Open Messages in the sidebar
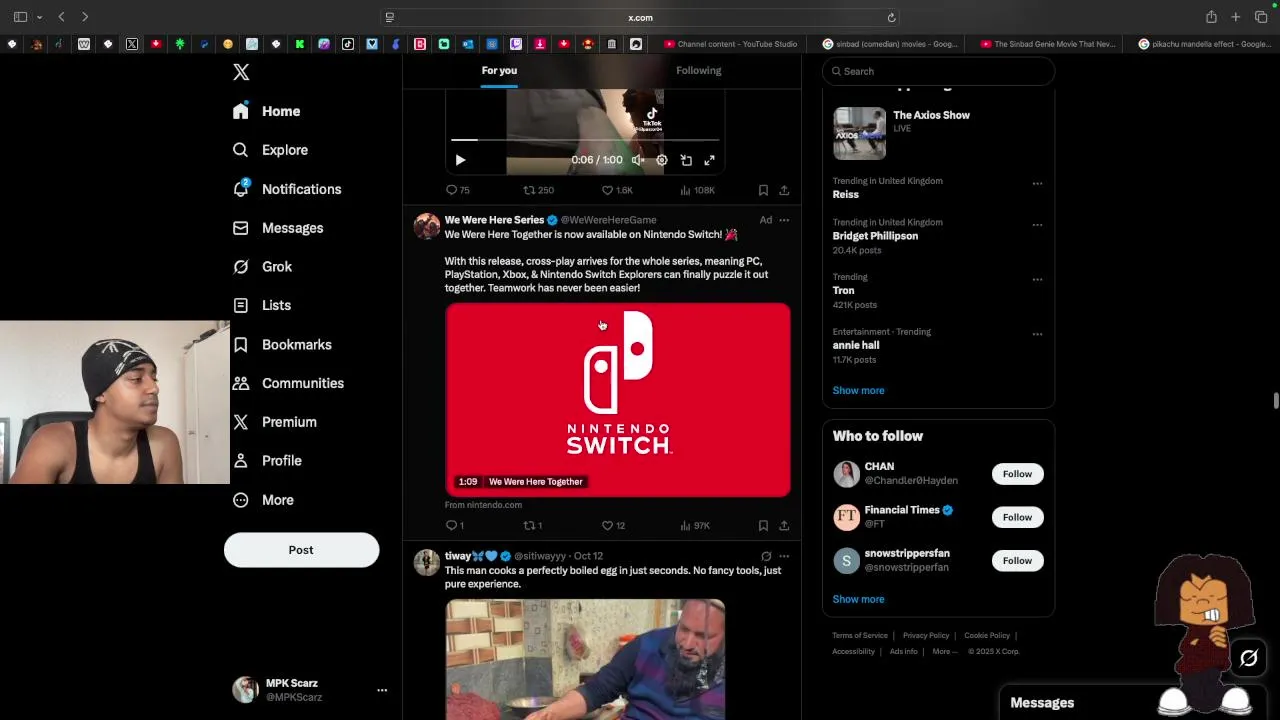This screenshot has height=720, width=1280. tap(277, 228)
